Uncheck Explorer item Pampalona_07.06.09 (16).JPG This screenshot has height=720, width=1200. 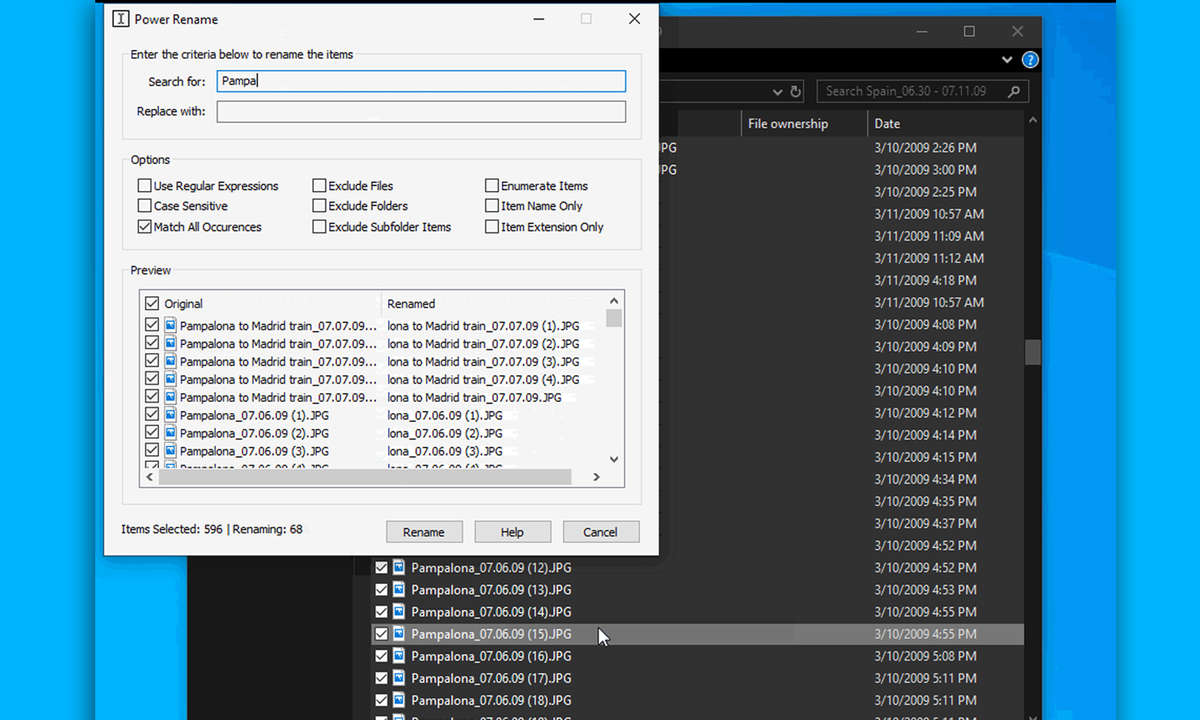pyautogui.click(x=381, y=656)
